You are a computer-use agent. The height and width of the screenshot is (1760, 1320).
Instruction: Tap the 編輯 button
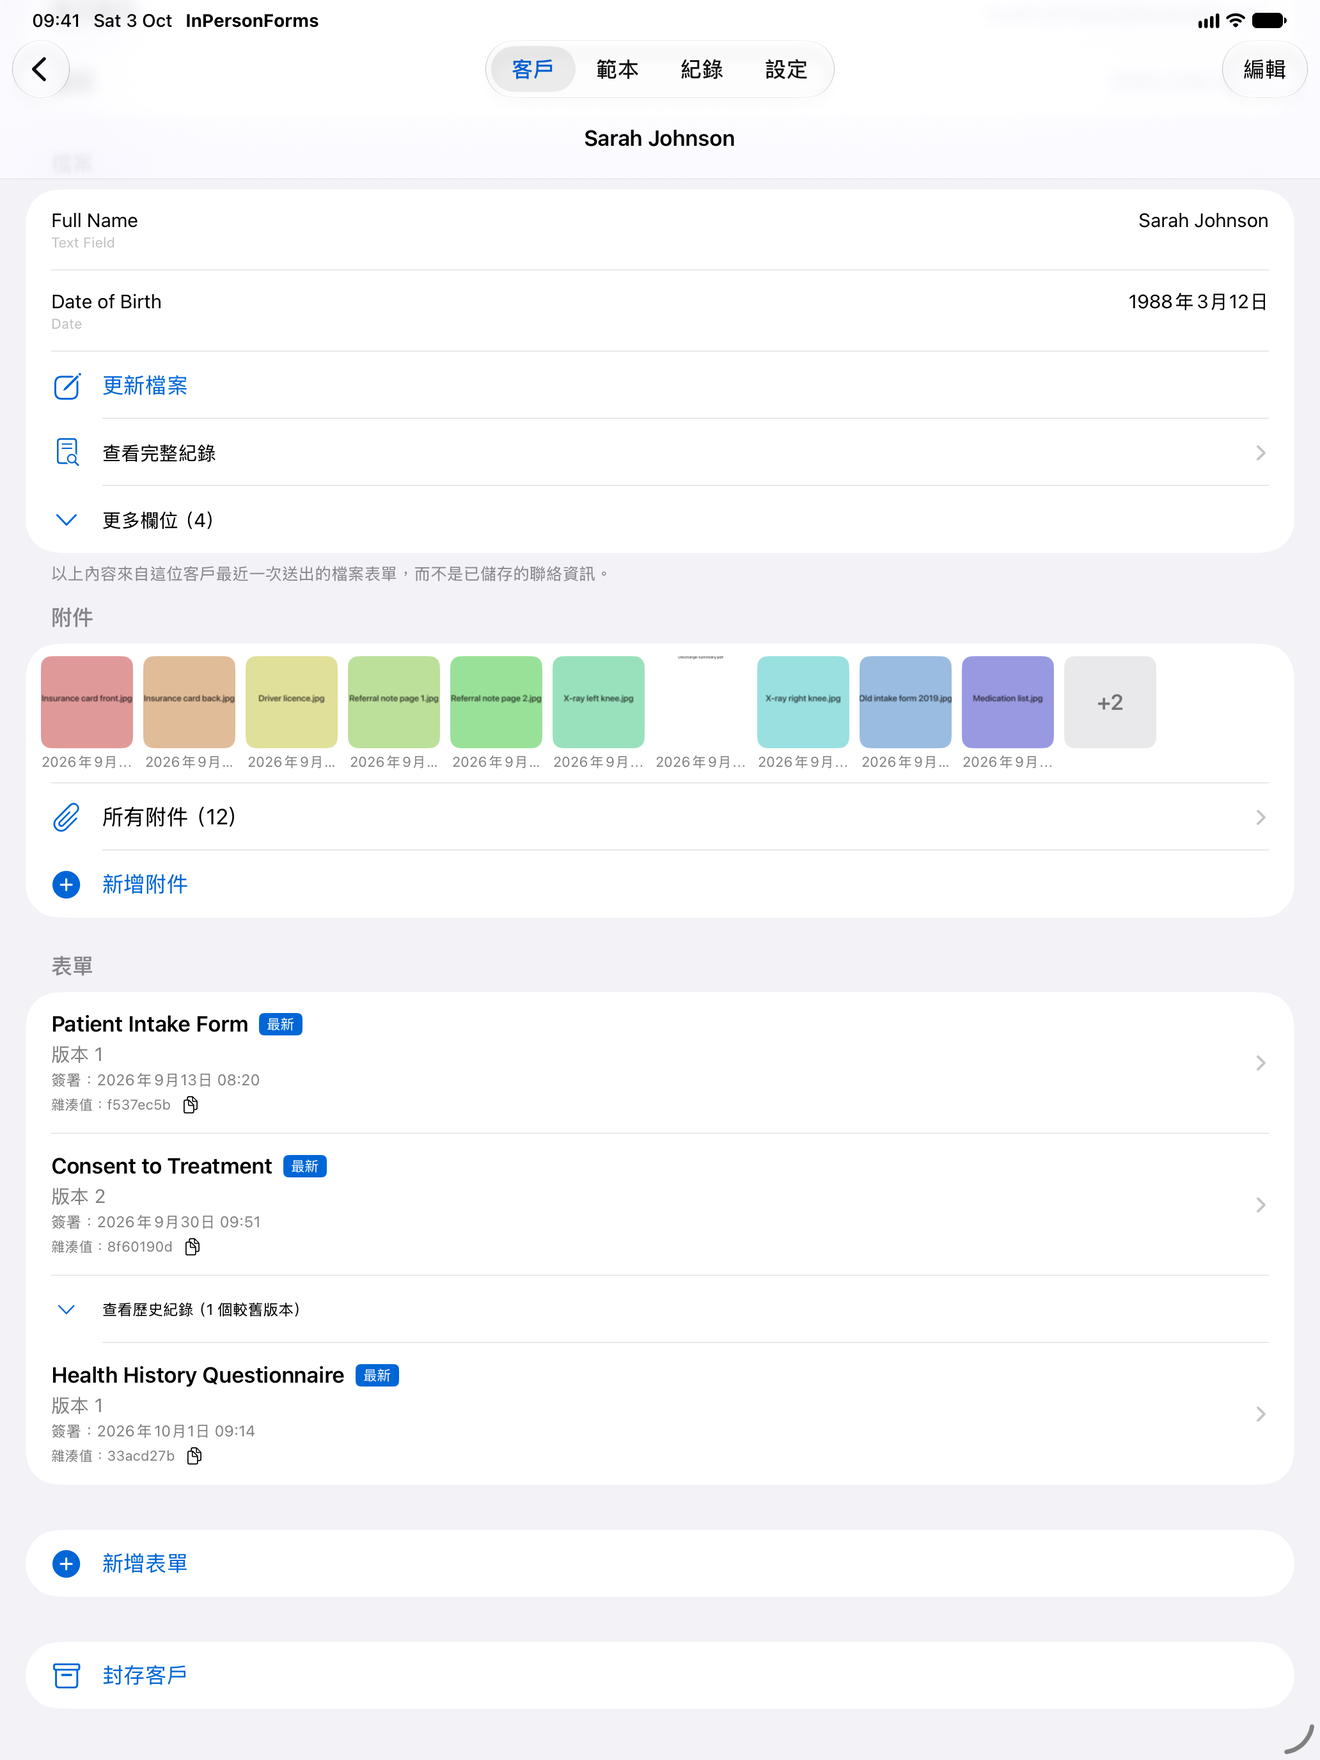(x=1264, y=69)
